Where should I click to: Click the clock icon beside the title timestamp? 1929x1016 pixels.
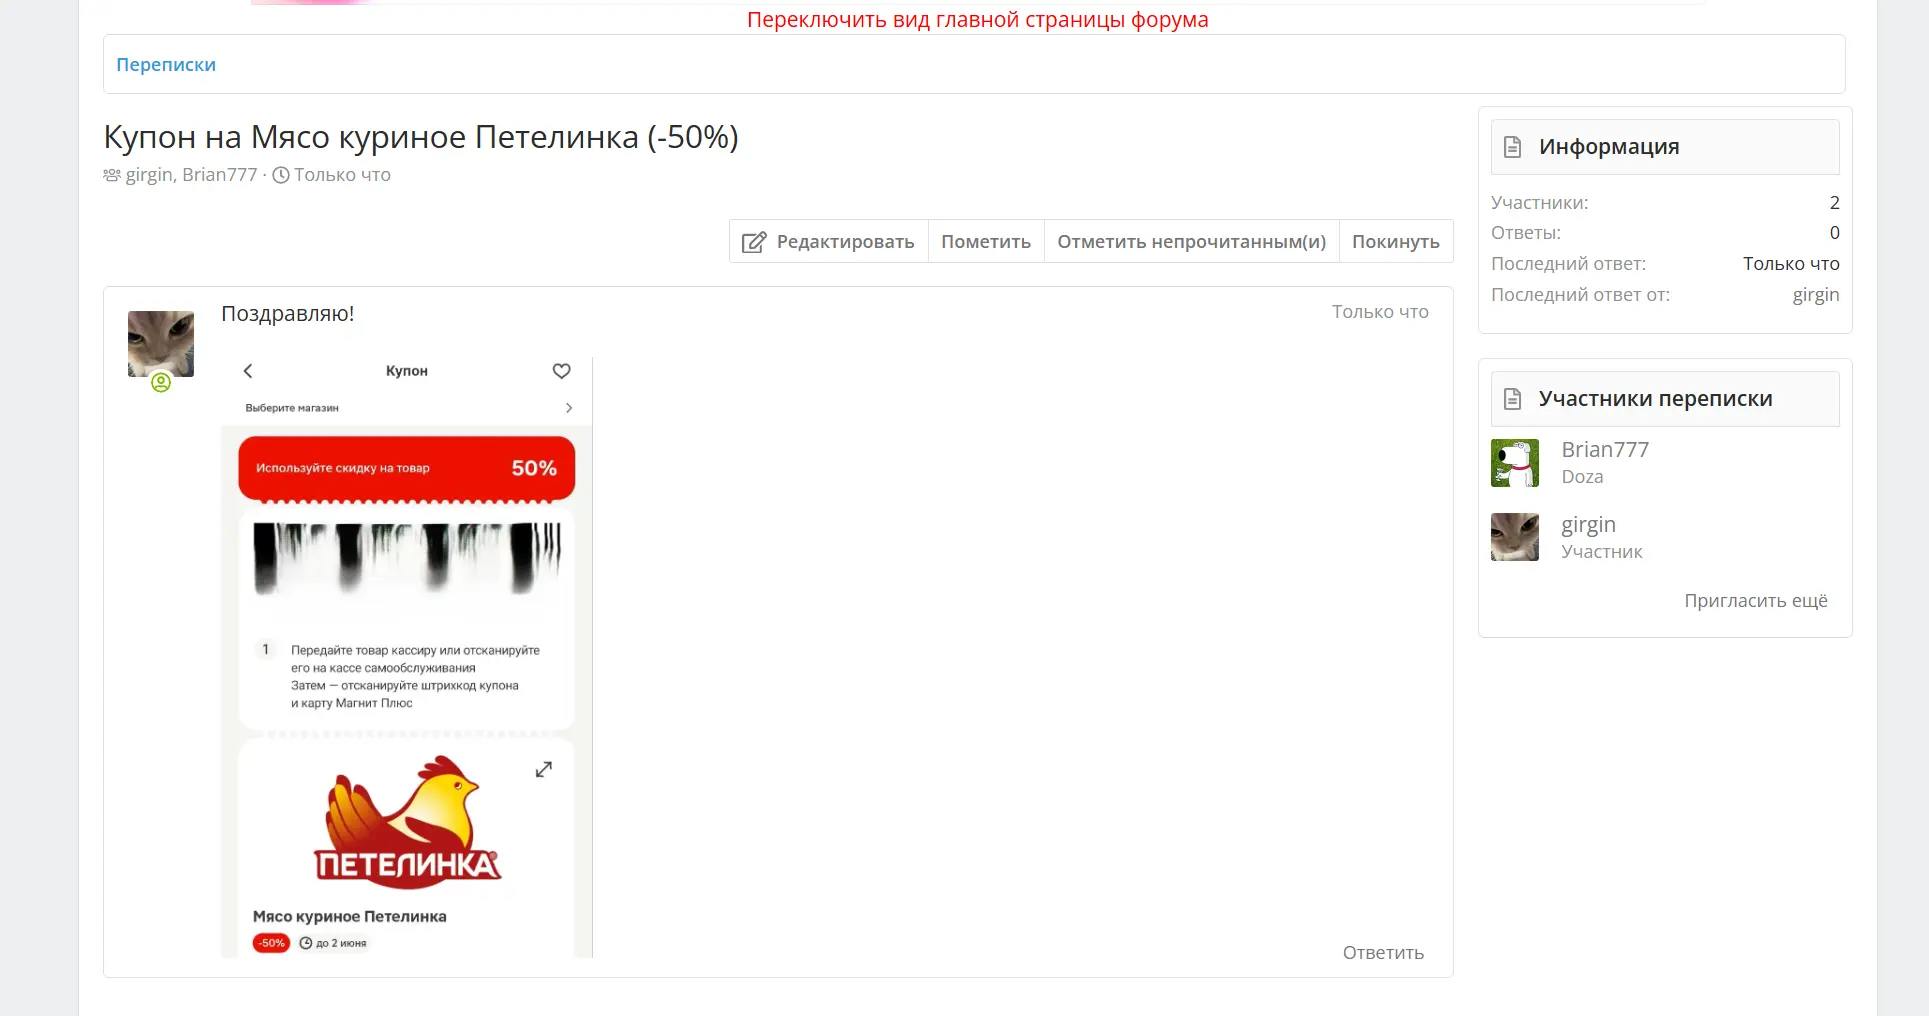281,175
